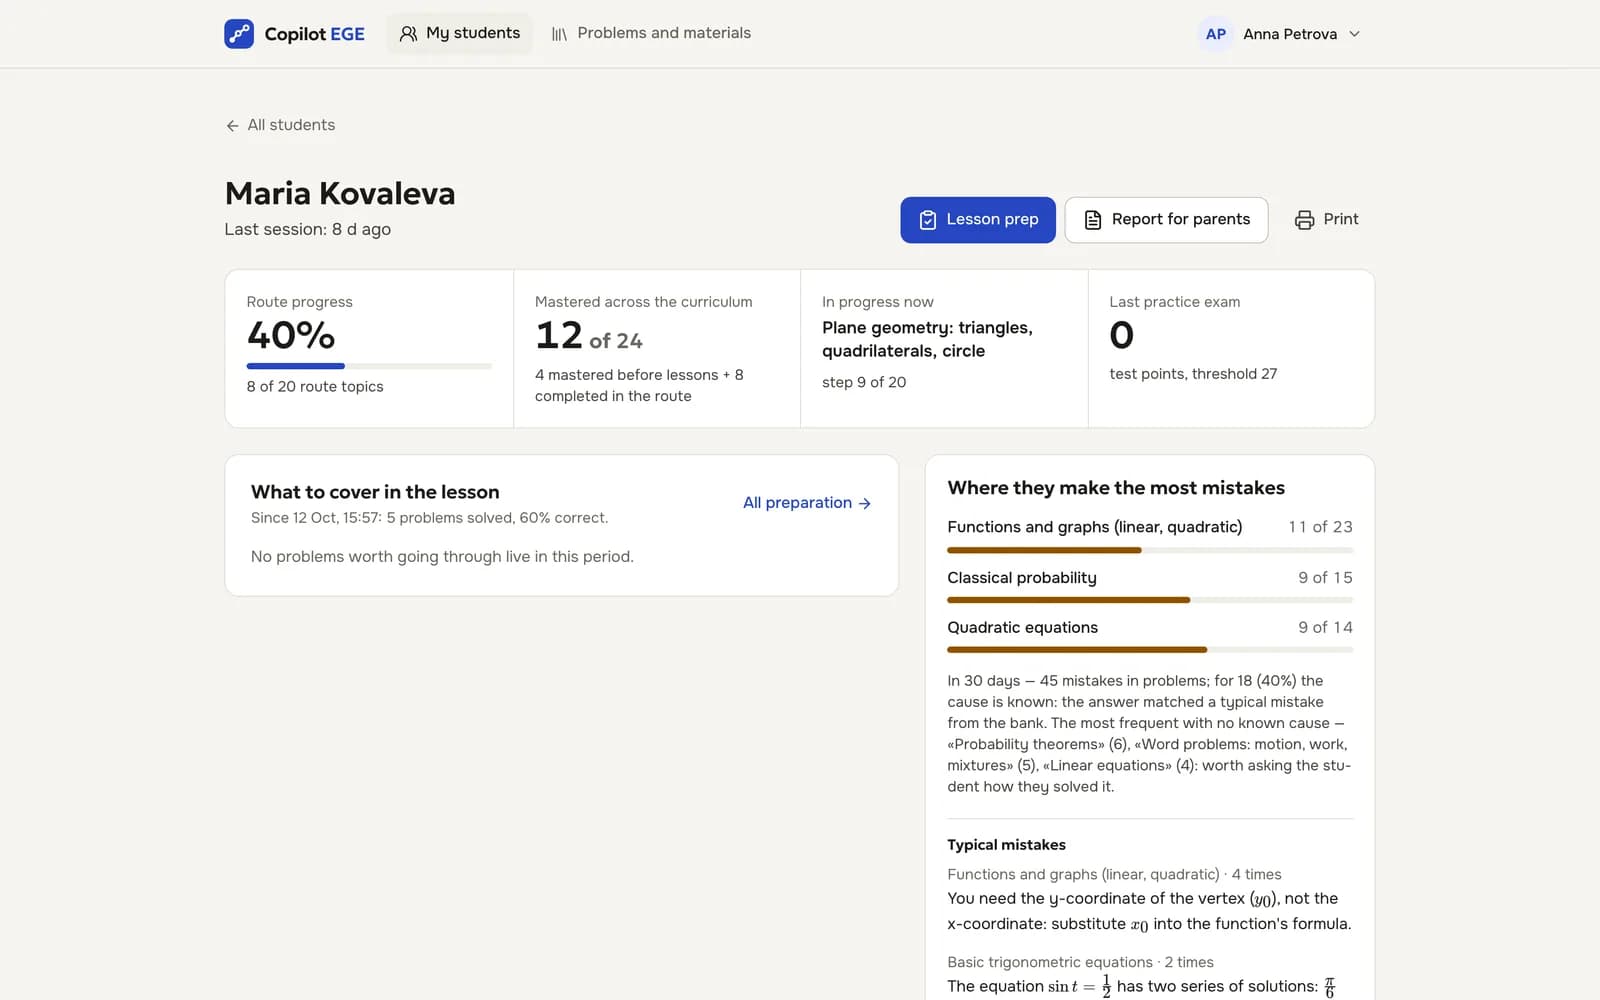Click the 'Typical mistakes' heading

tap(1006, 845)
